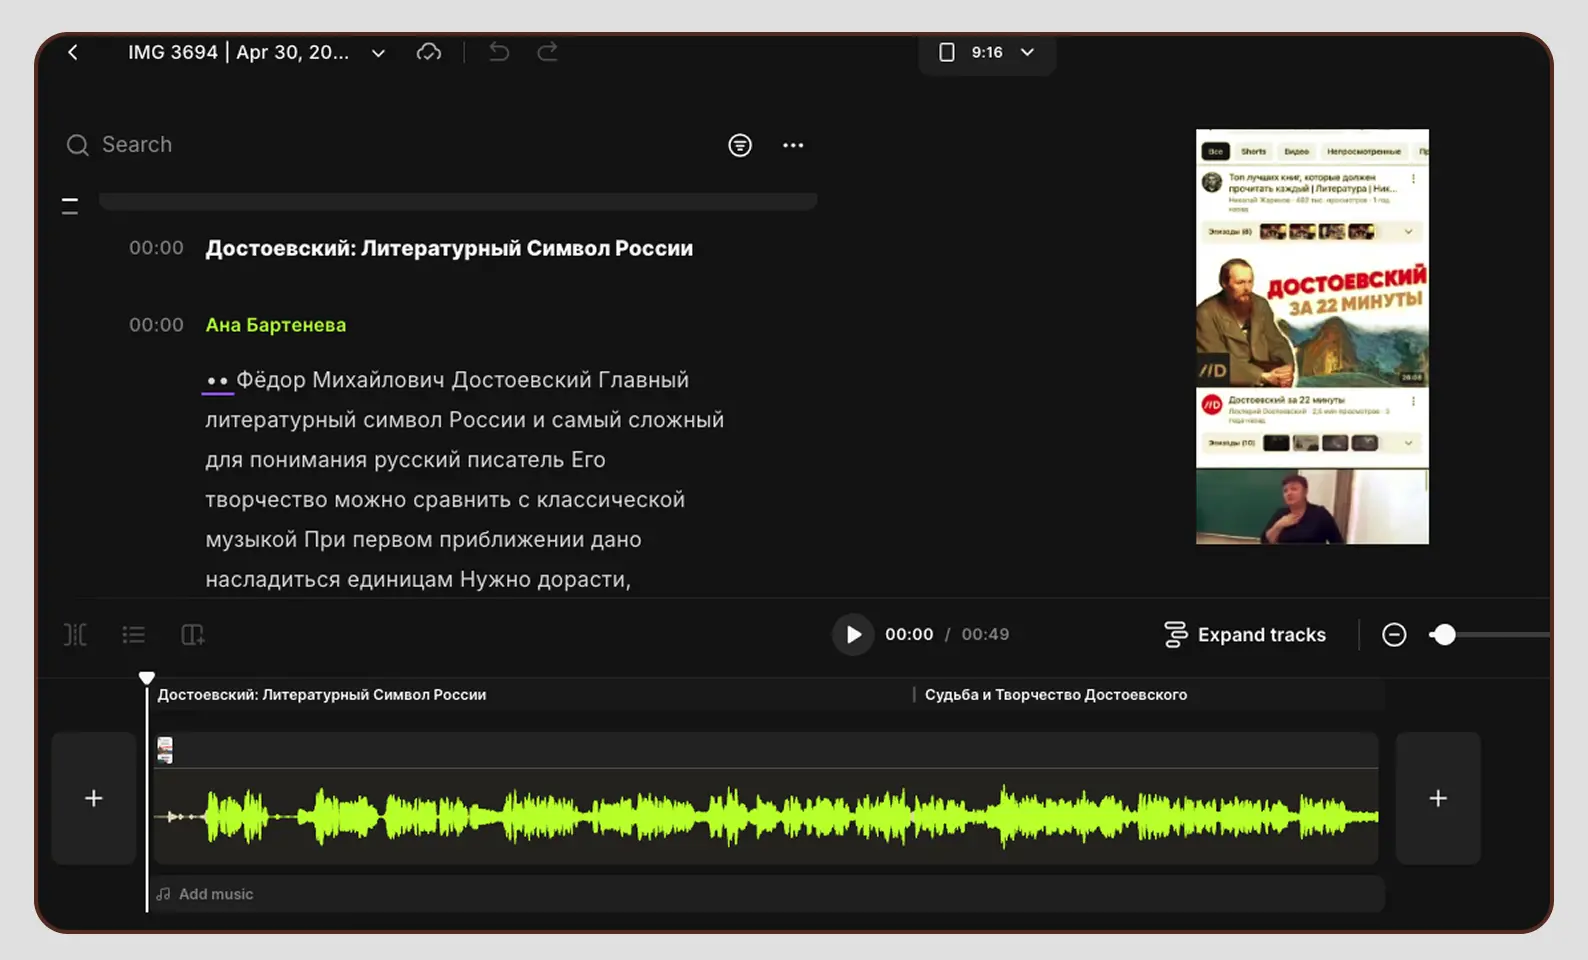
Task: Click the add layout panel icon
Action: [x=193, y=635]
